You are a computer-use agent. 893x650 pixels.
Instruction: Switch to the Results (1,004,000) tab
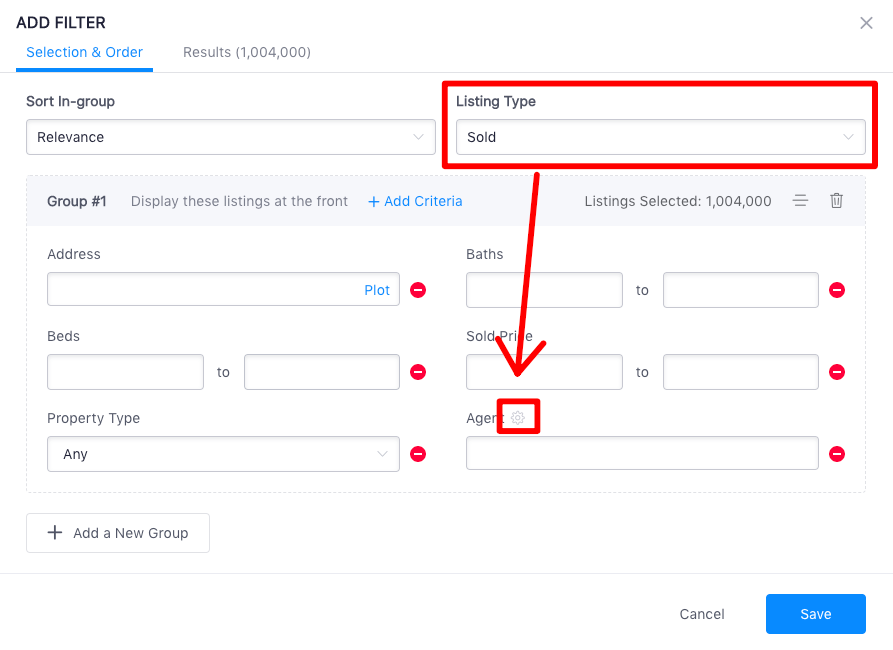[247, 52]
